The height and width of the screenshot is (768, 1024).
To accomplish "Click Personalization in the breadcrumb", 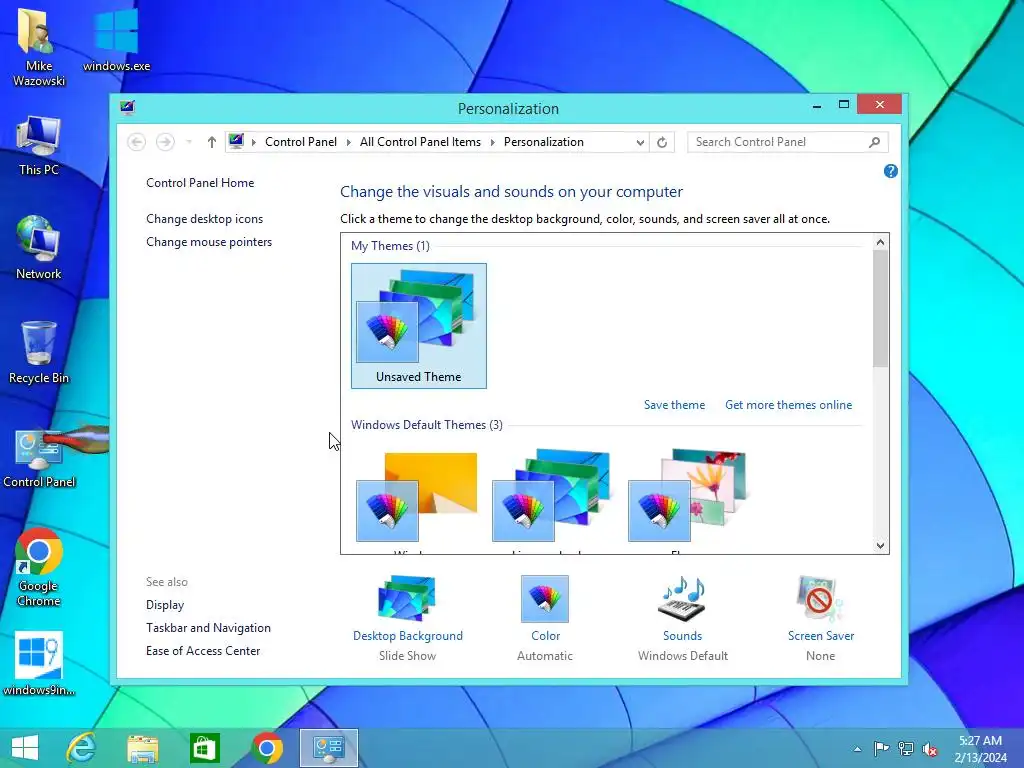I will click(x=543, y=142).
